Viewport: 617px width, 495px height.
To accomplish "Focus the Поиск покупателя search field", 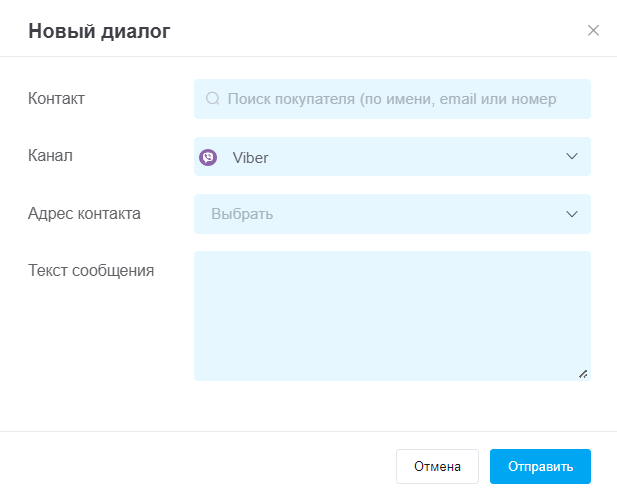I will [392, 99].
